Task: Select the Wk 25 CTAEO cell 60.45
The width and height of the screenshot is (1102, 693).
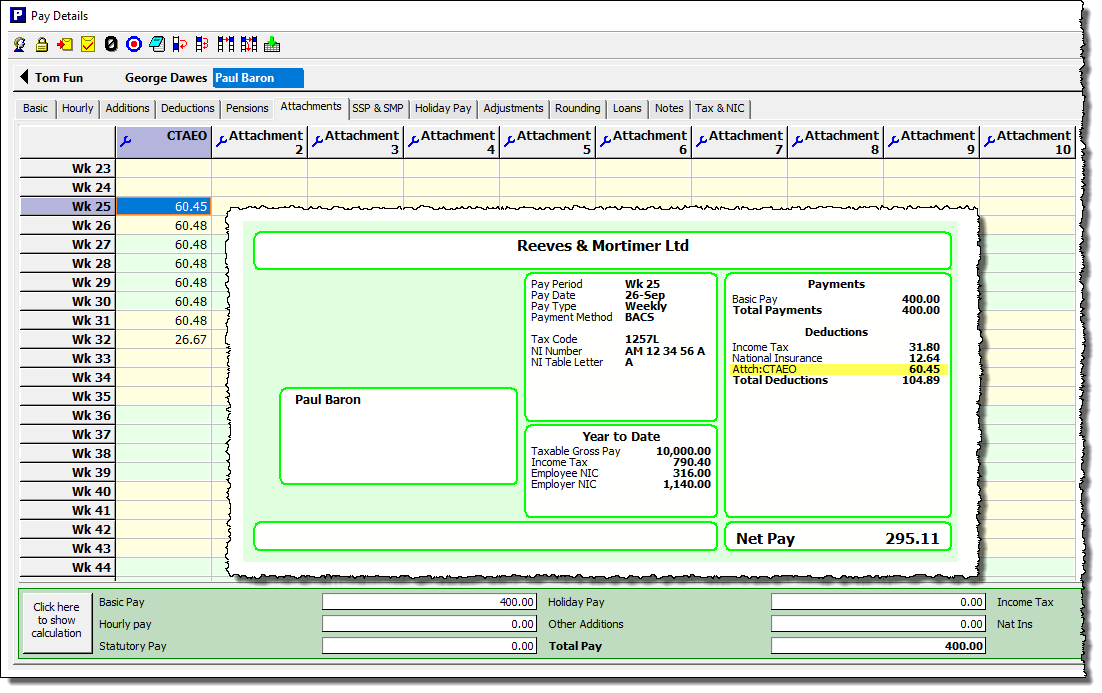Action: 164,207
